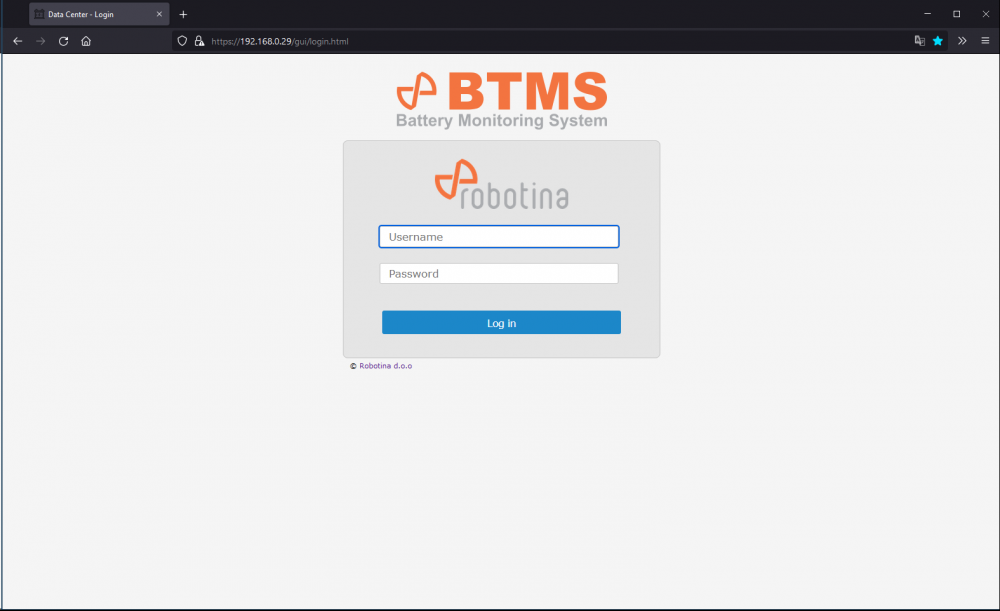Close the browser window
Image resolution: width=1000 pixels, height=611 pixels.
(x=985, y=14)
